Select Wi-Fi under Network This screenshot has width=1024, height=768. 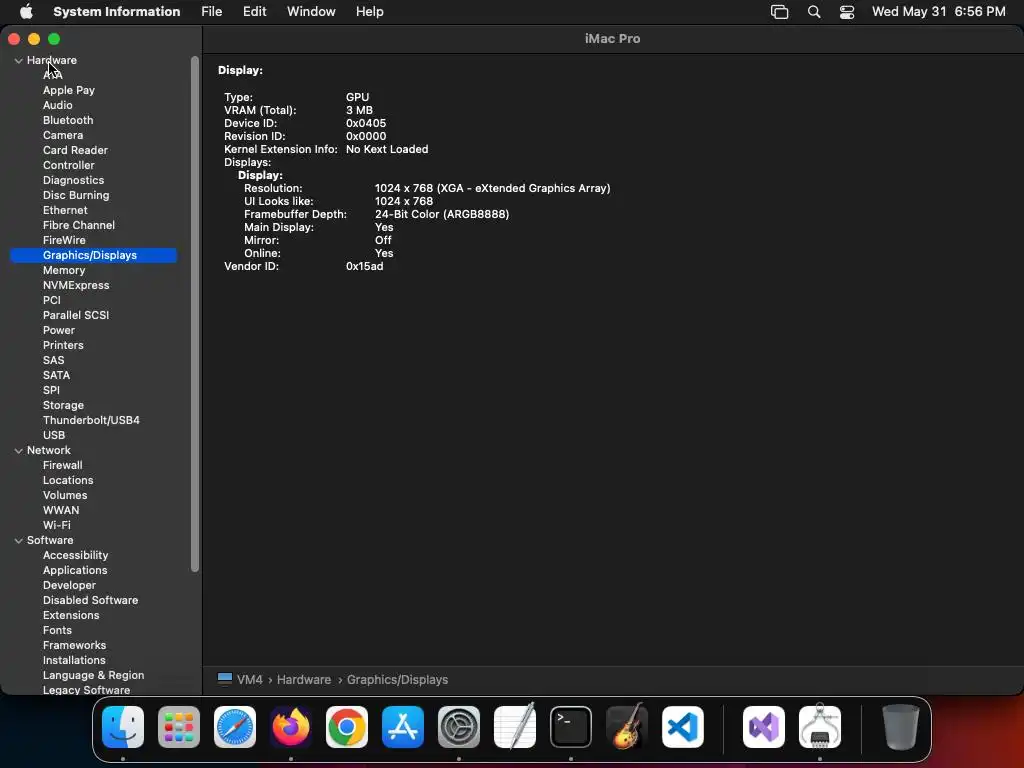57,526
